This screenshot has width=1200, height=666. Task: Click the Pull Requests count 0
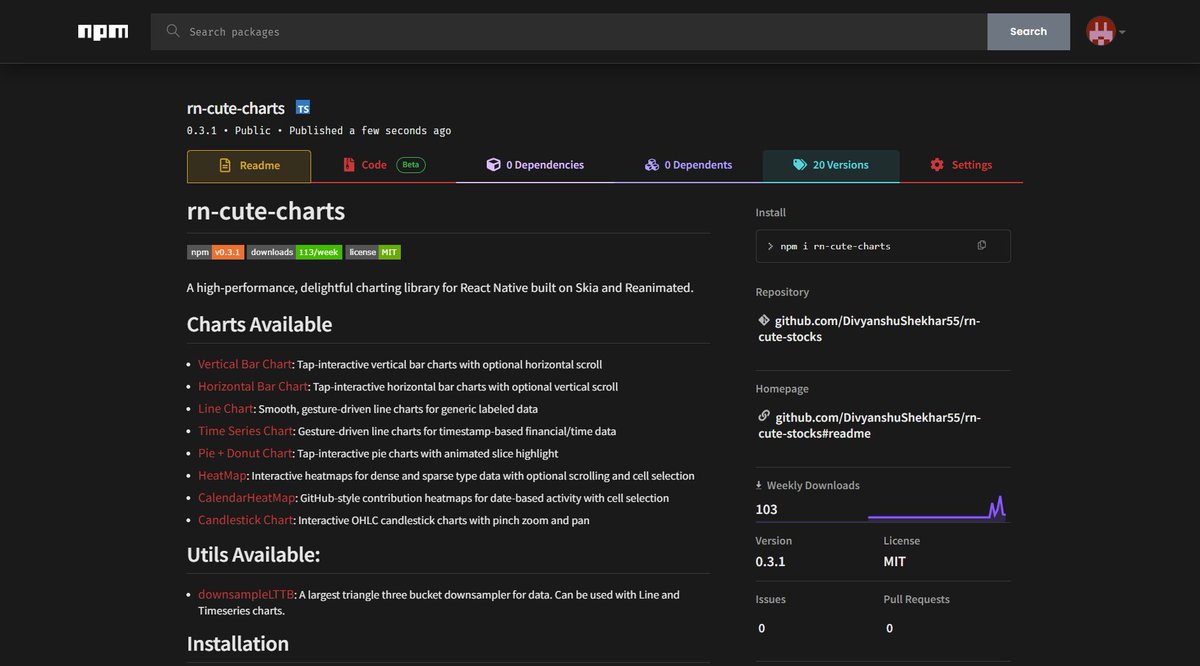pyautogui.click(x=889, y=628)
